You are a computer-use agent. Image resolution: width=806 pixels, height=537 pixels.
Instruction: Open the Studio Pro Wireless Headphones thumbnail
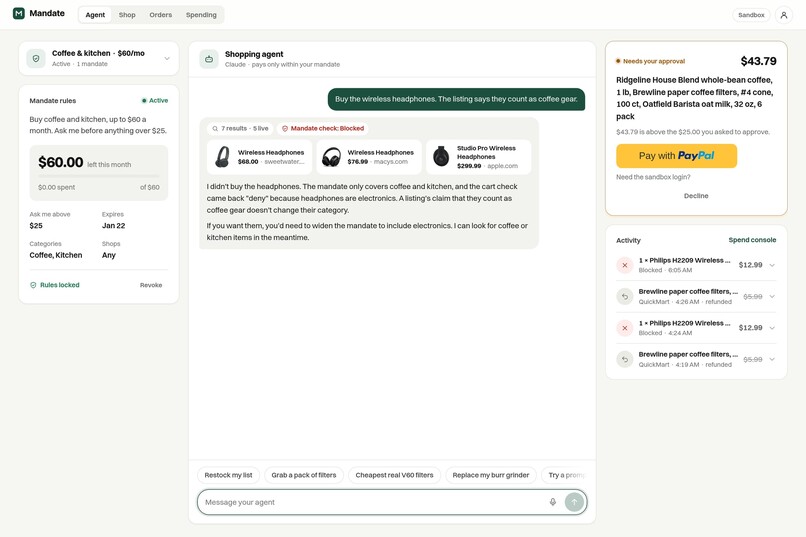(441, 157)
